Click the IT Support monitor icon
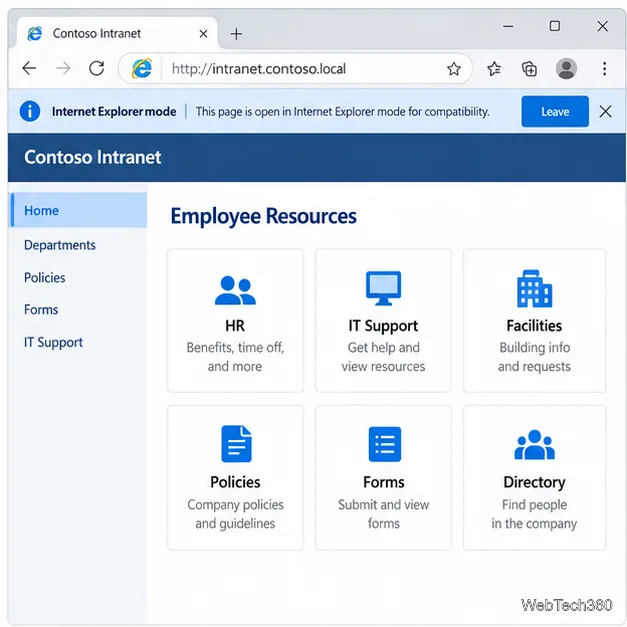Screen dimensions: 627x627 pyautogui.click(x=383, y=288)
